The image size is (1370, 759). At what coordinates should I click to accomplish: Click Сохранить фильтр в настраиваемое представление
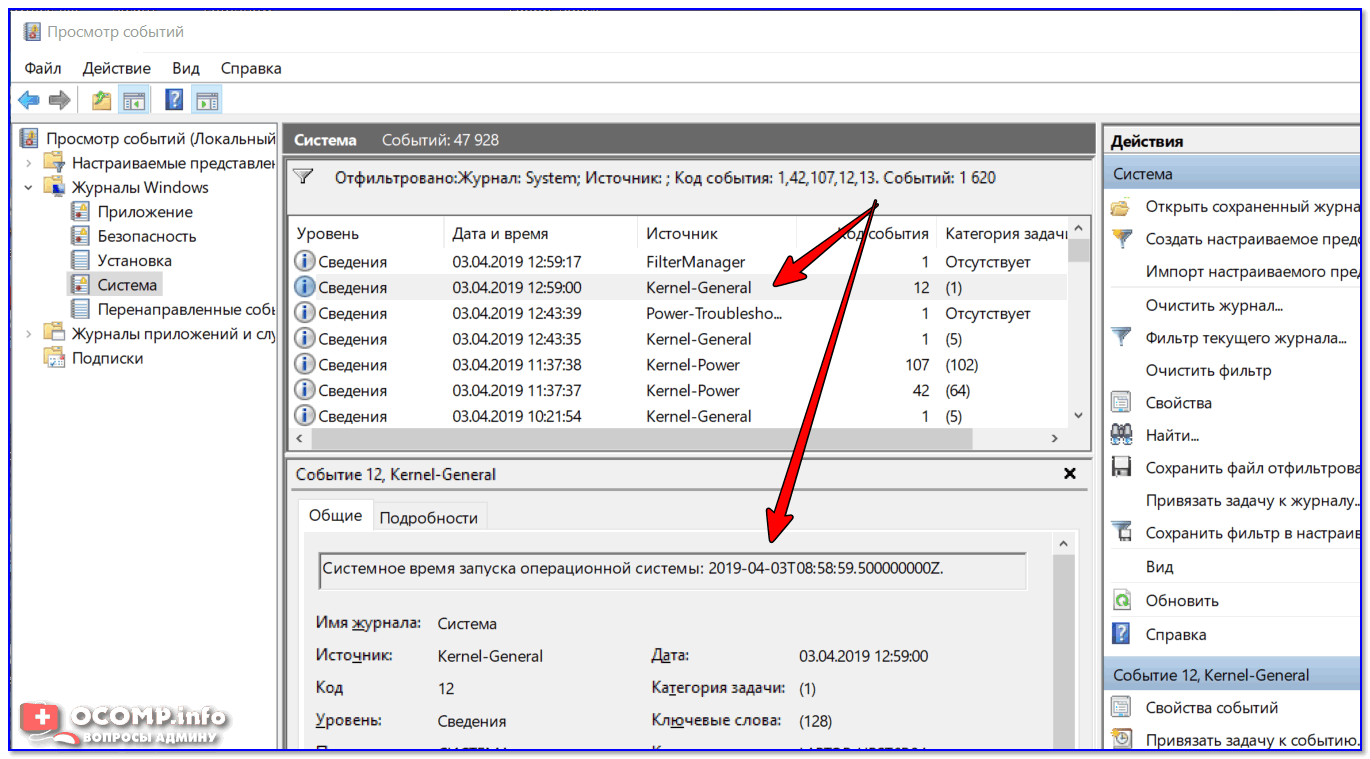coord(1253,533)
